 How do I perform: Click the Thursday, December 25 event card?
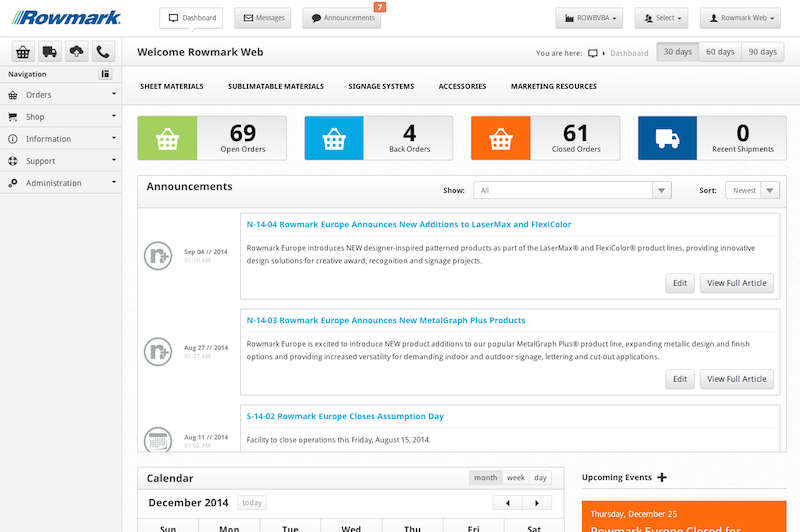(x=684, y=517)
